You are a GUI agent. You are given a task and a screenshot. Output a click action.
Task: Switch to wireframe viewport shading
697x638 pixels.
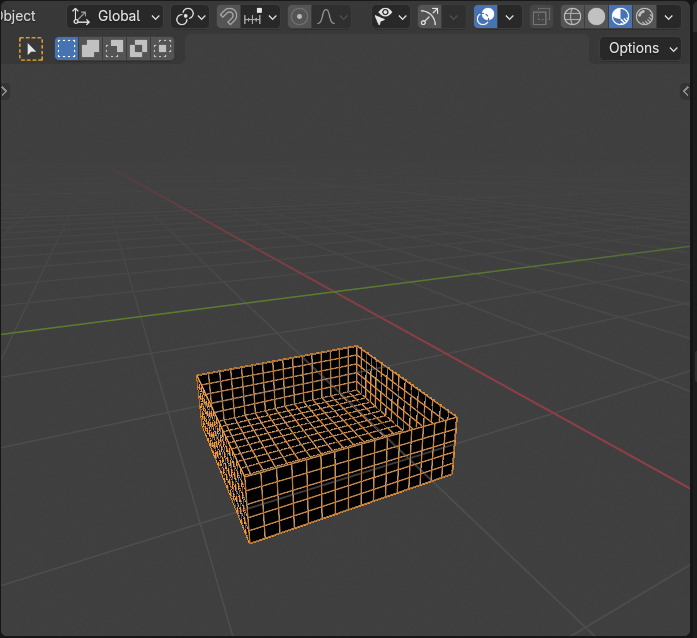[573, 17]
